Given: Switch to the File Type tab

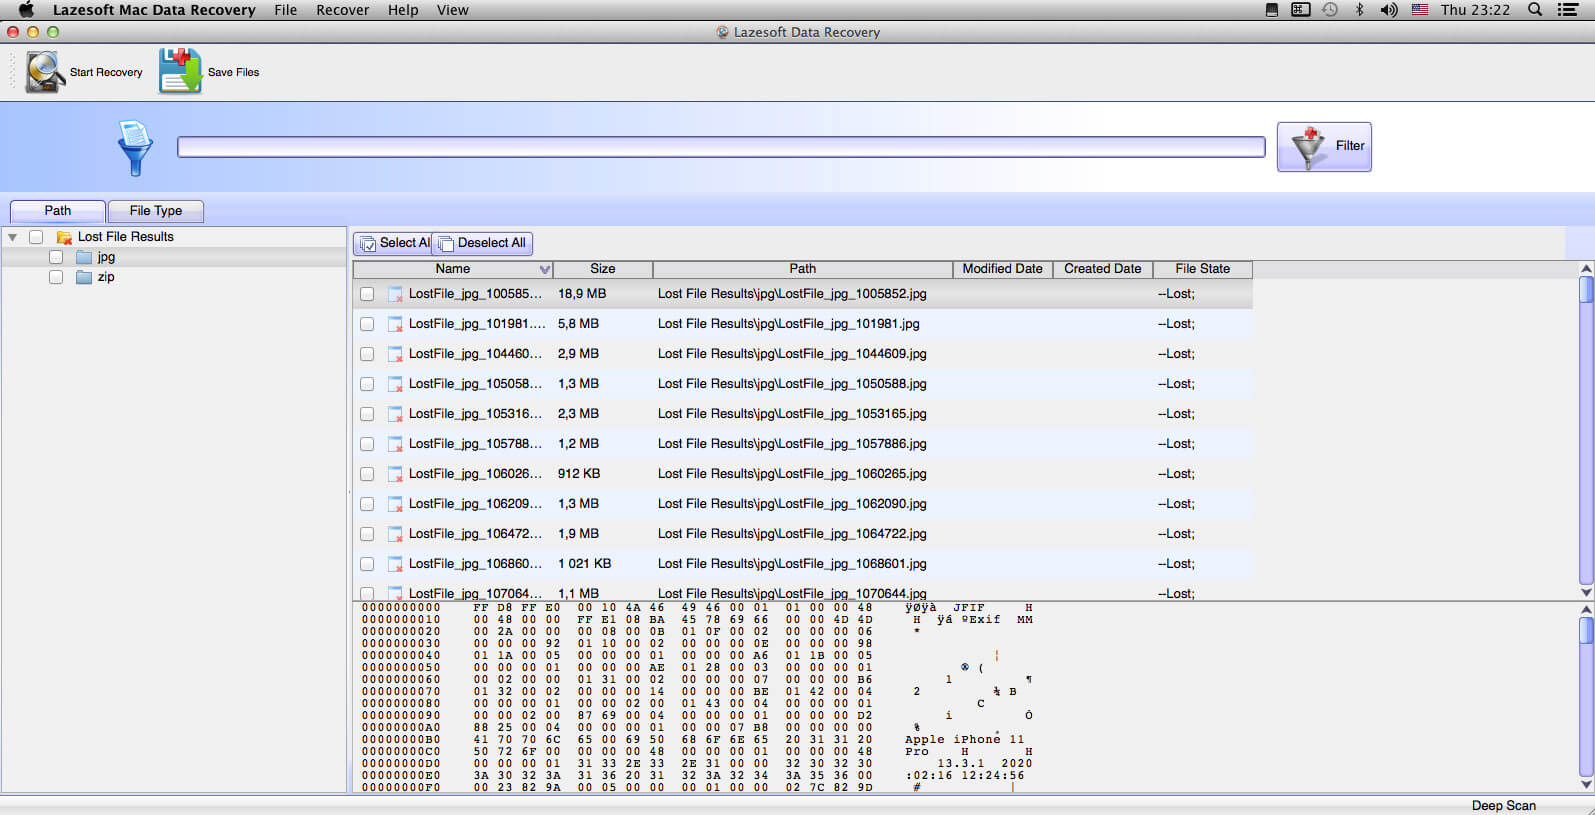Looking at the screenshot, I should coord(156,211).
